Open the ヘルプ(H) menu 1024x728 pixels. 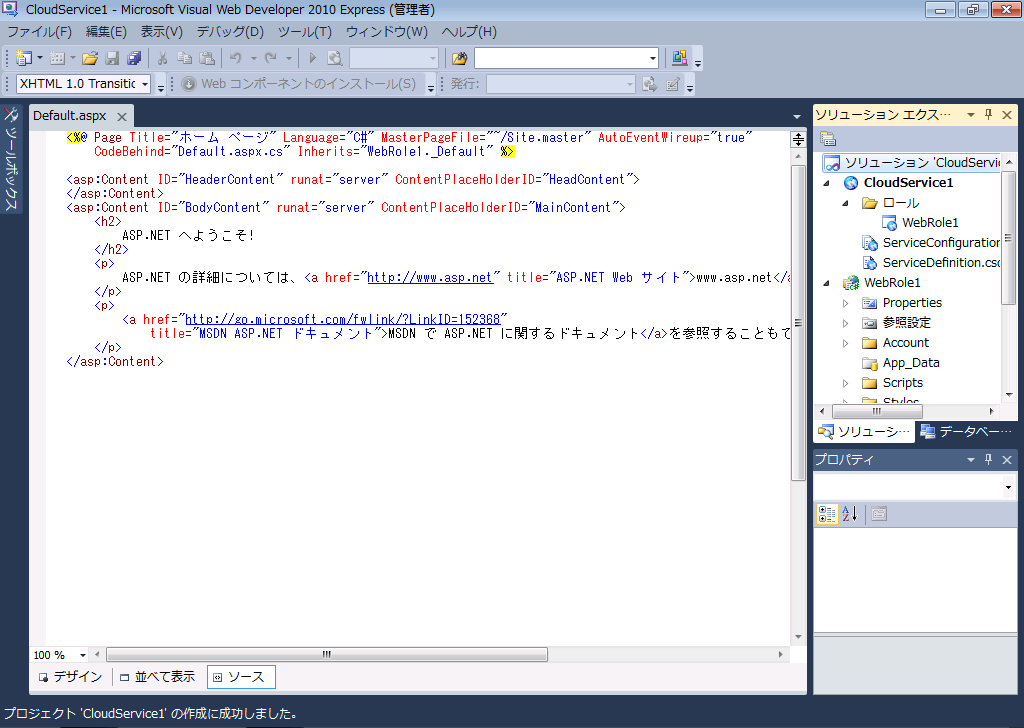(469, 32)
